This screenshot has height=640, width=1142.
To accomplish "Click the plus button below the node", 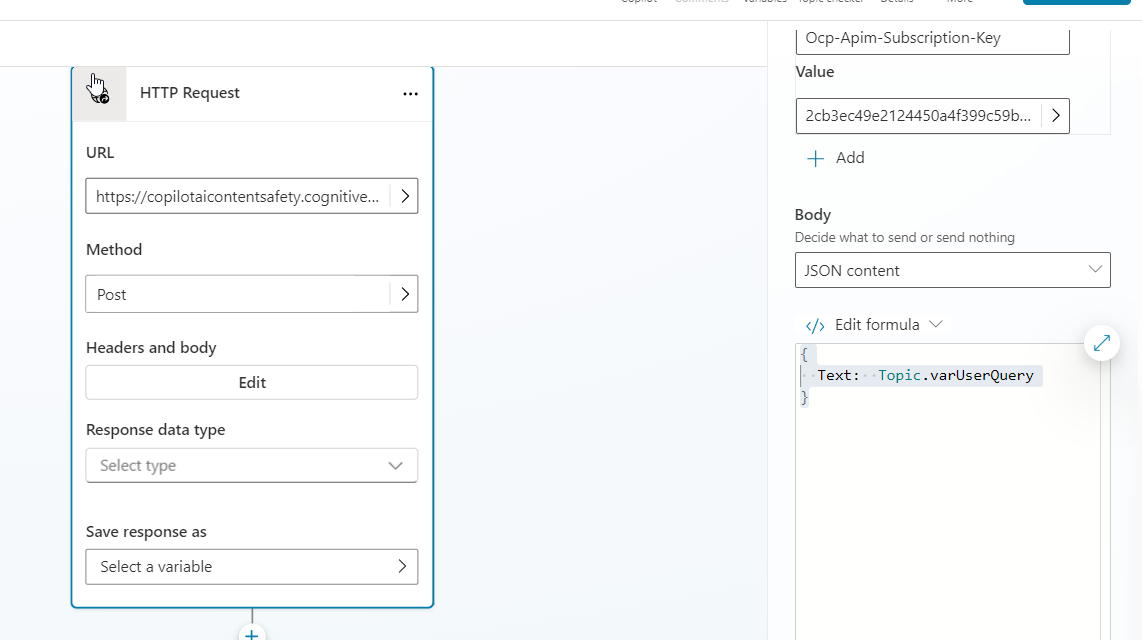I will click(x=252, y=634).
